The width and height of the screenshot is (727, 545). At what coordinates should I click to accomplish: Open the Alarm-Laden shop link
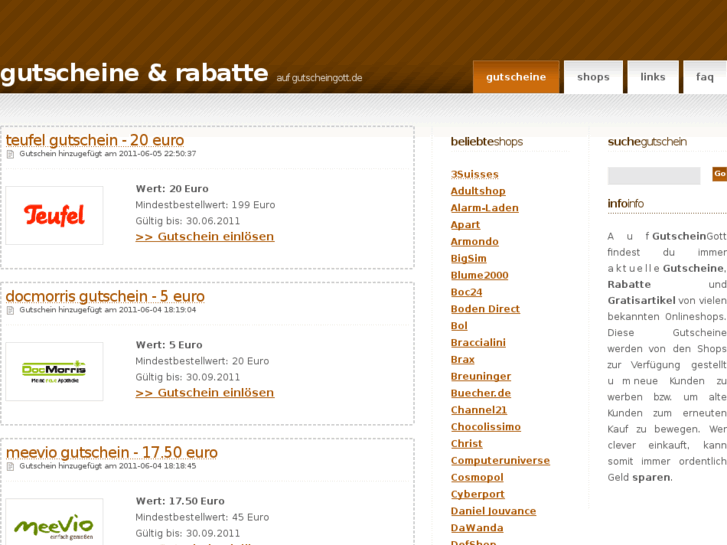(x=485, y=208)
